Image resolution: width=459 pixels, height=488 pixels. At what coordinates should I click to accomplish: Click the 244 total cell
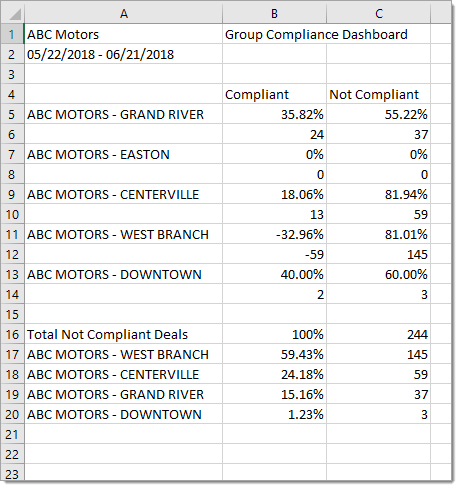tap(378, 334)
